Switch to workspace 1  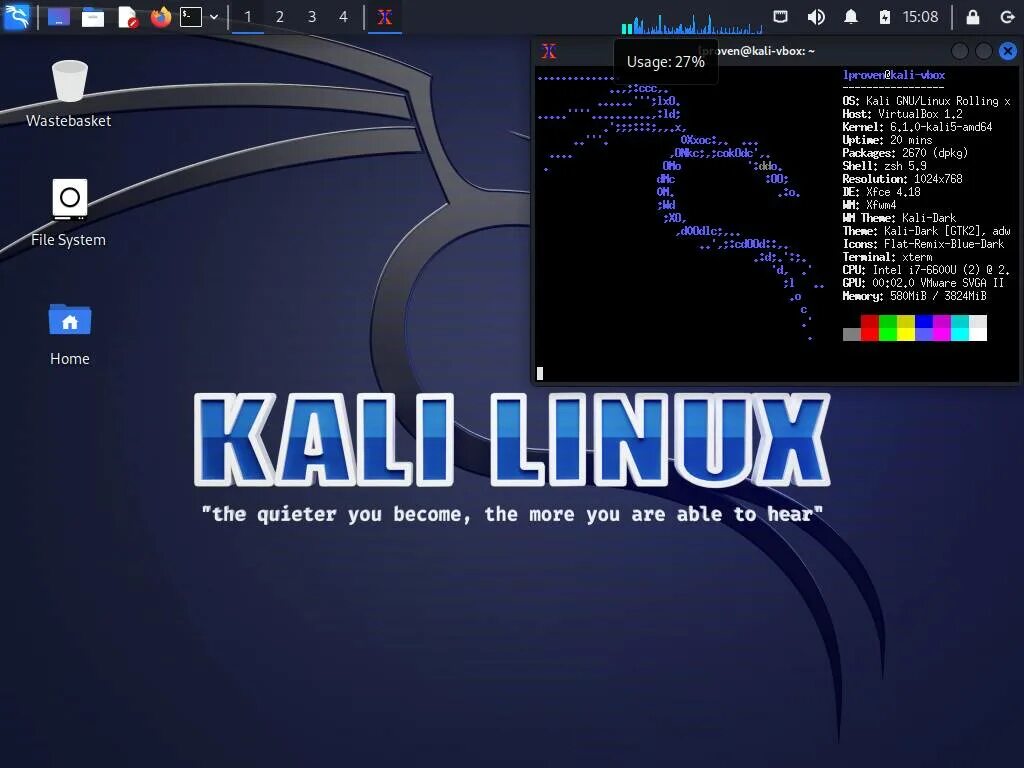pos(248,17)
